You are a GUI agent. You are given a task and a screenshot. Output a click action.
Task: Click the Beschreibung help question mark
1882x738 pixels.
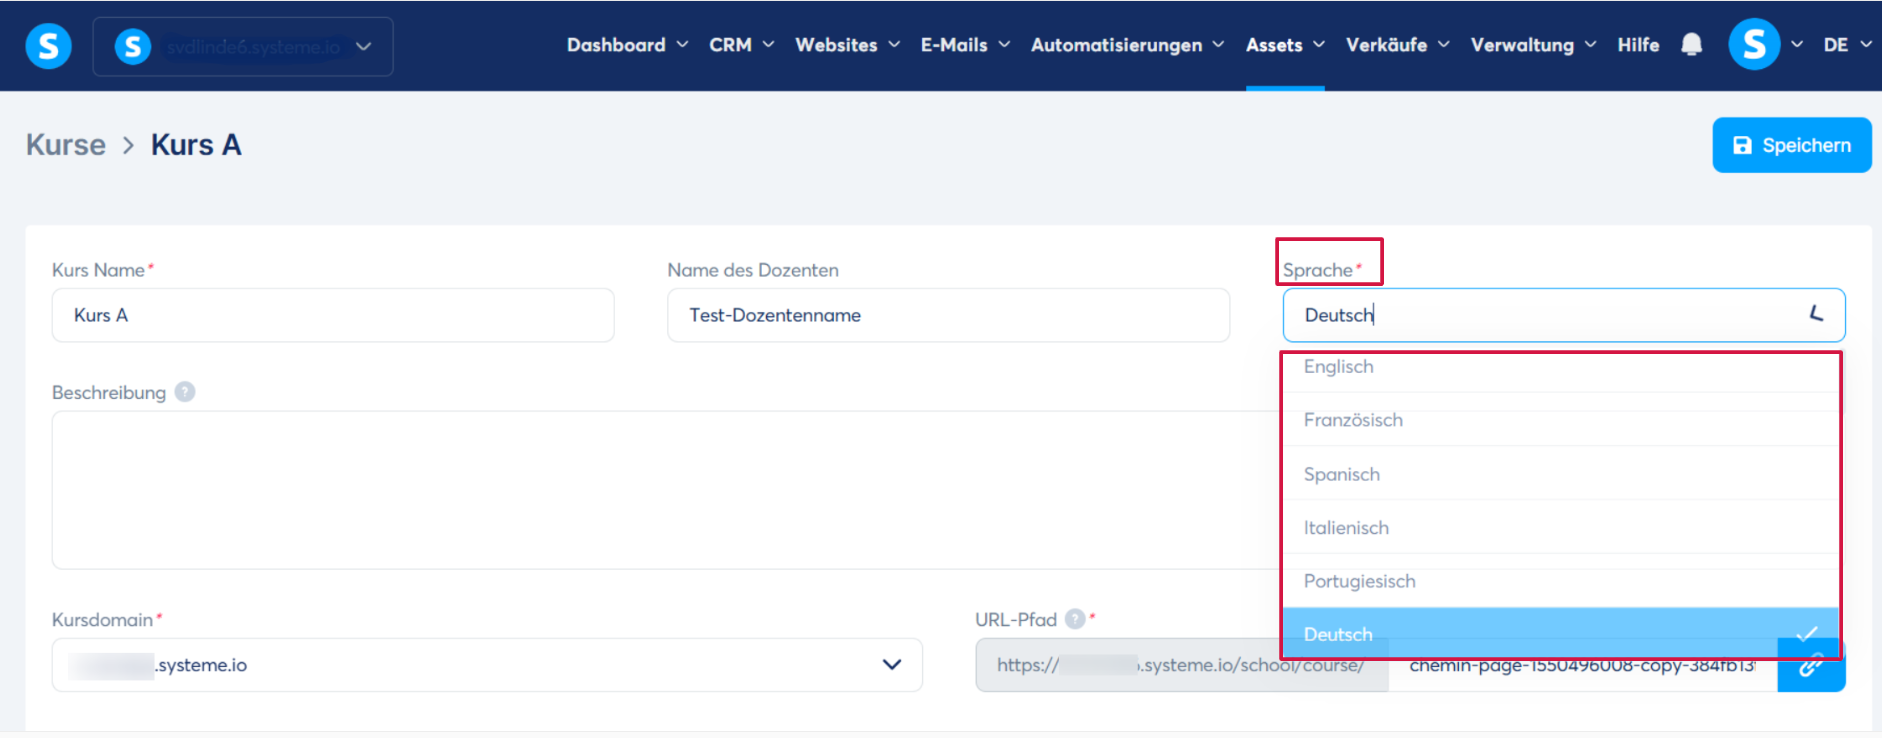point(185,392)
